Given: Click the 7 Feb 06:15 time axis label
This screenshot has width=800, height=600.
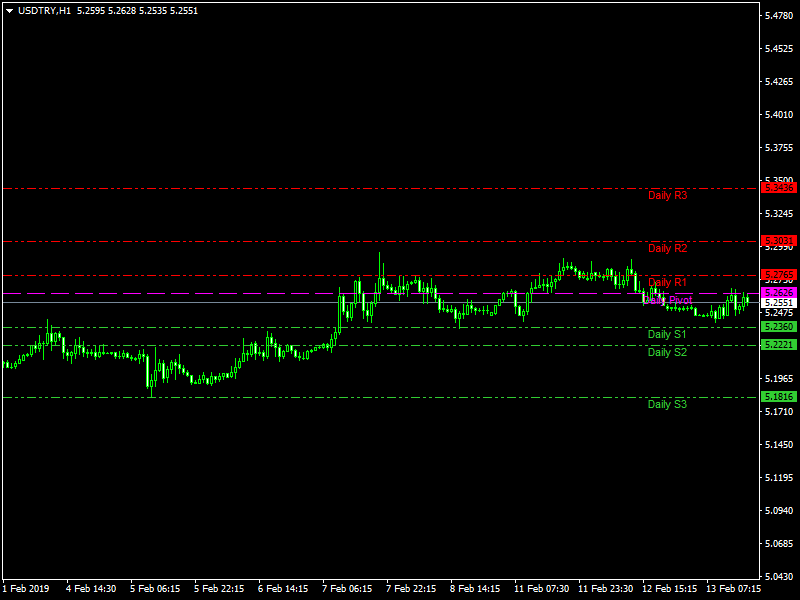Looking at the screenshot, I should [349, 589].
